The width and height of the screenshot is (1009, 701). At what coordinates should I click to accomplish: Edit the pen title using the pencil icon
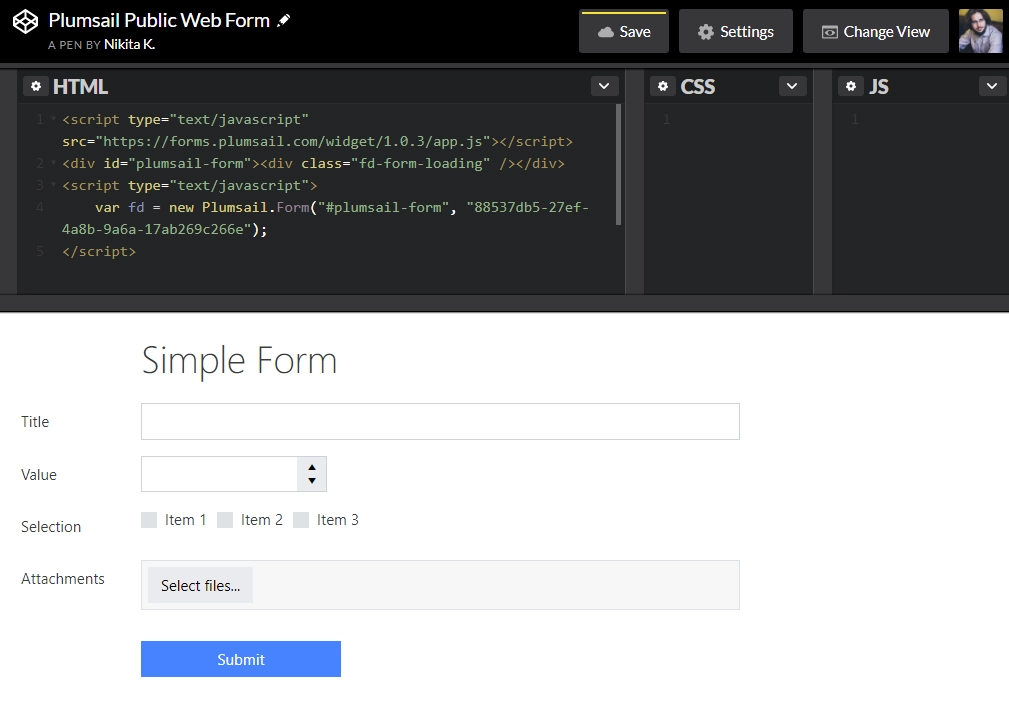point(283,18)
